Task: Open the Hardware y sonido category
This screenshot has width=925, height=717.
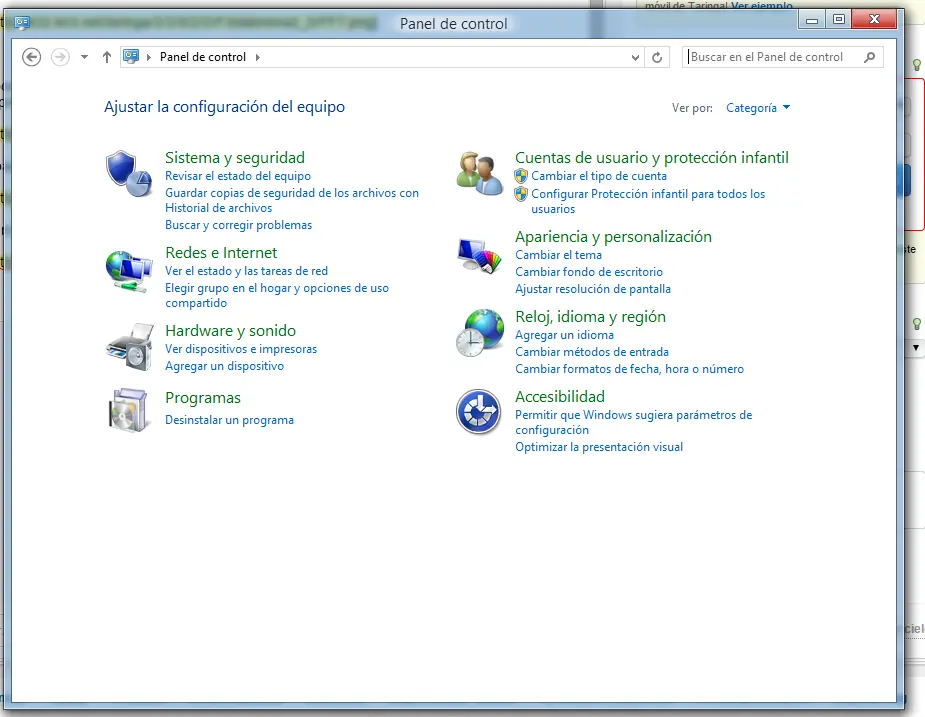Action: (x=231, y=330)
